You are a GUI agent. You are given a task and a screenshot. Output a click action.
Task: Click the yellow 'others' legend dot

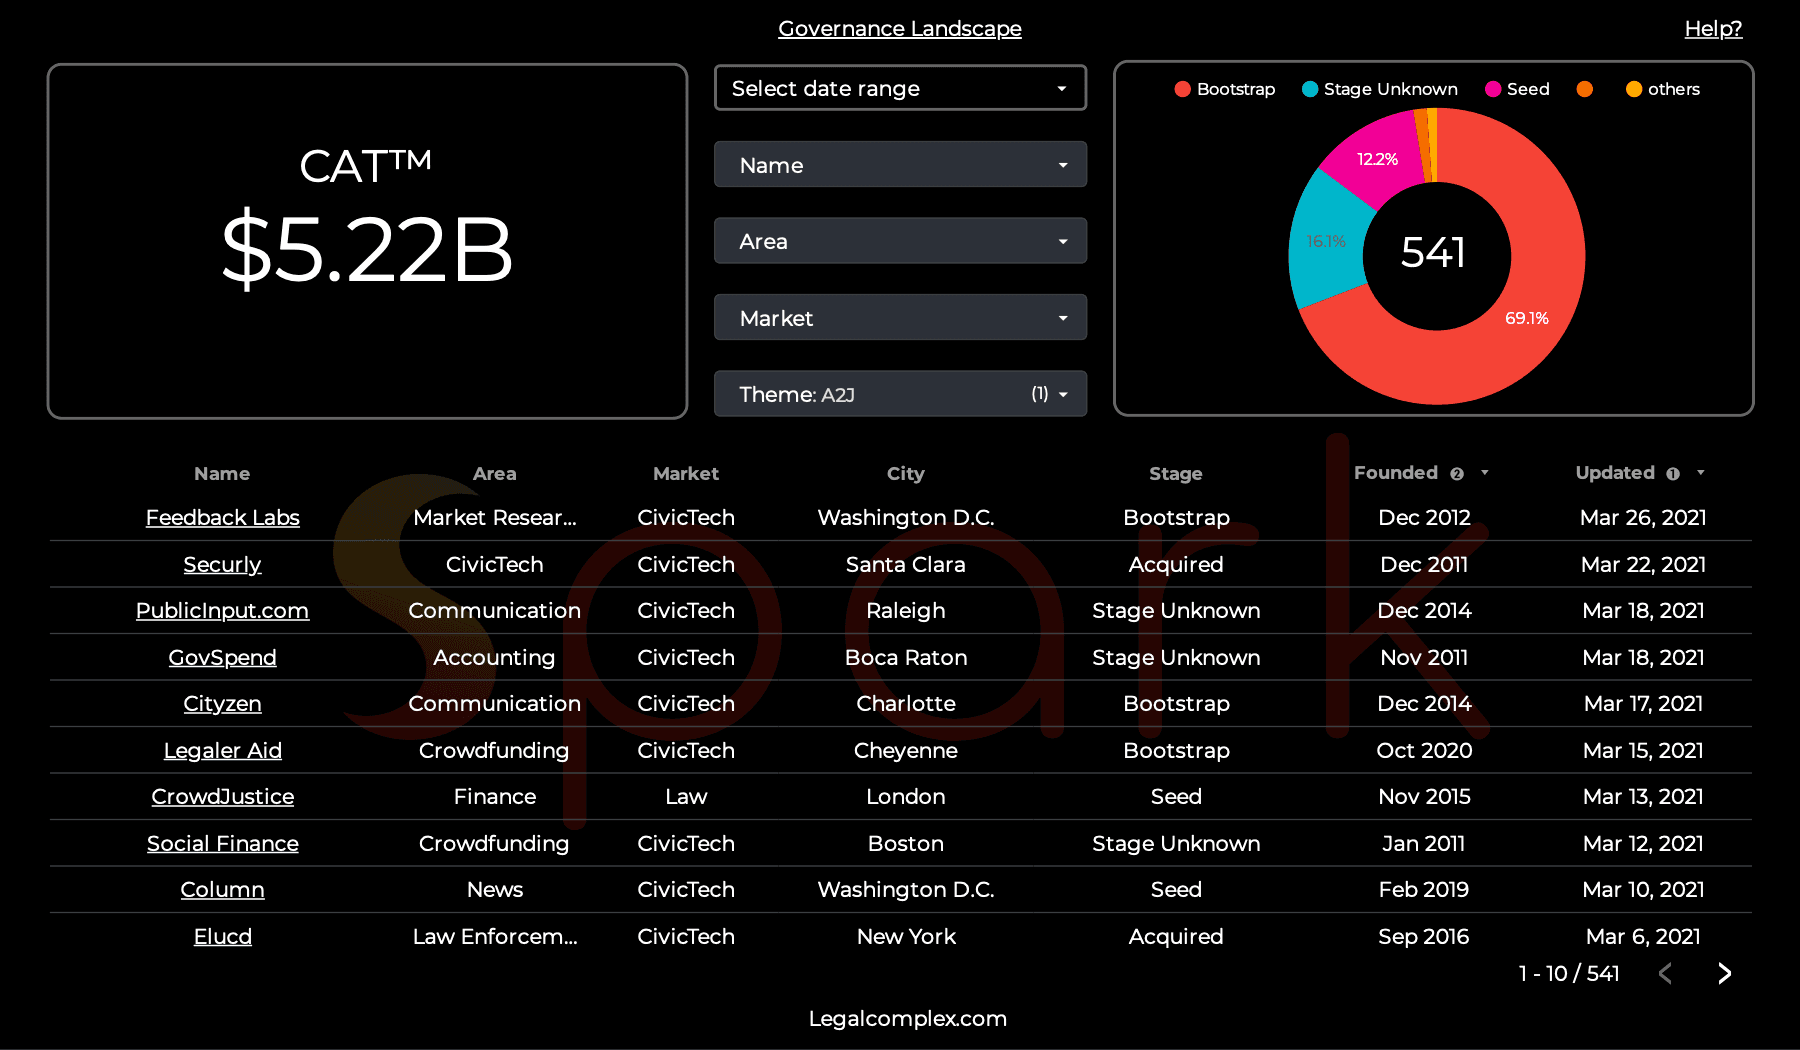[x=1634, y=89]
